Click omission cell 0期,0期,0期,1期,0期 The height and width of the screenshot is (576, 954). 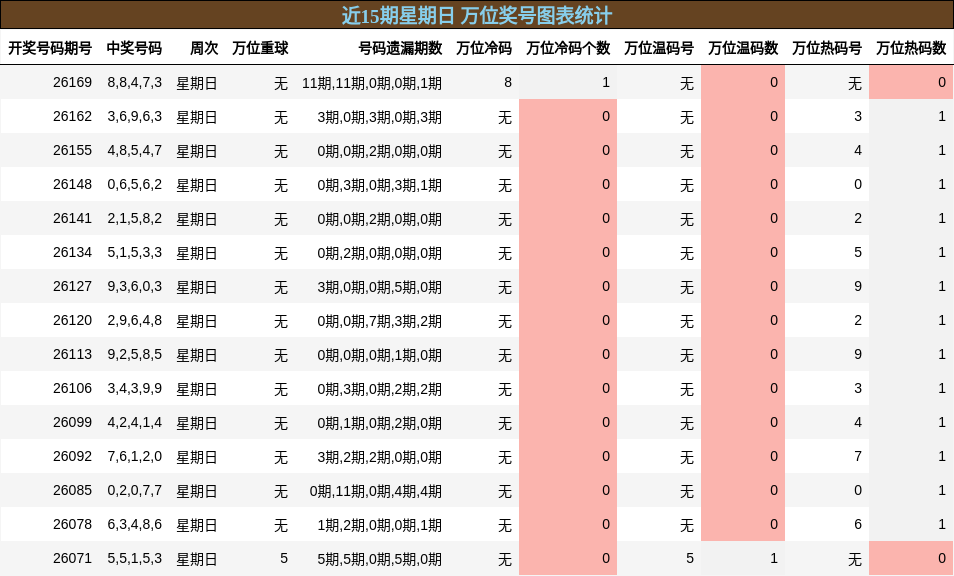(x=380, y=356)
